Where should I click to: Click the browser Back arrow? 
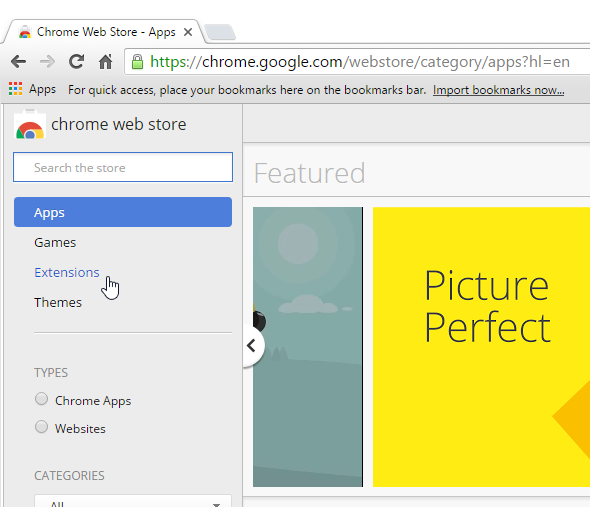pos(18,61)
